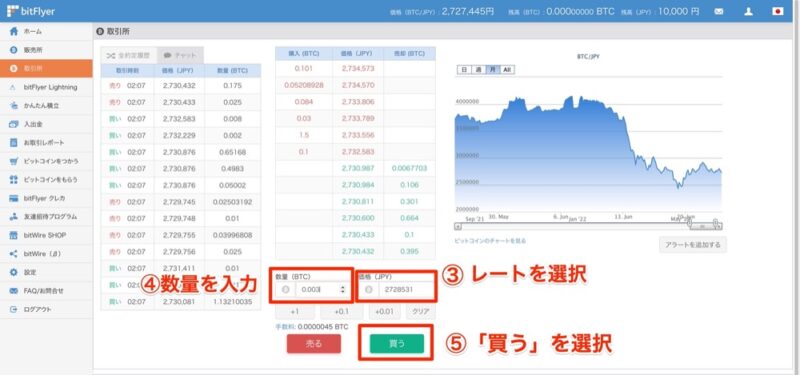Switch to the チャット tab
This screenshot has width=800, height=375.
[x=180, y=55]
